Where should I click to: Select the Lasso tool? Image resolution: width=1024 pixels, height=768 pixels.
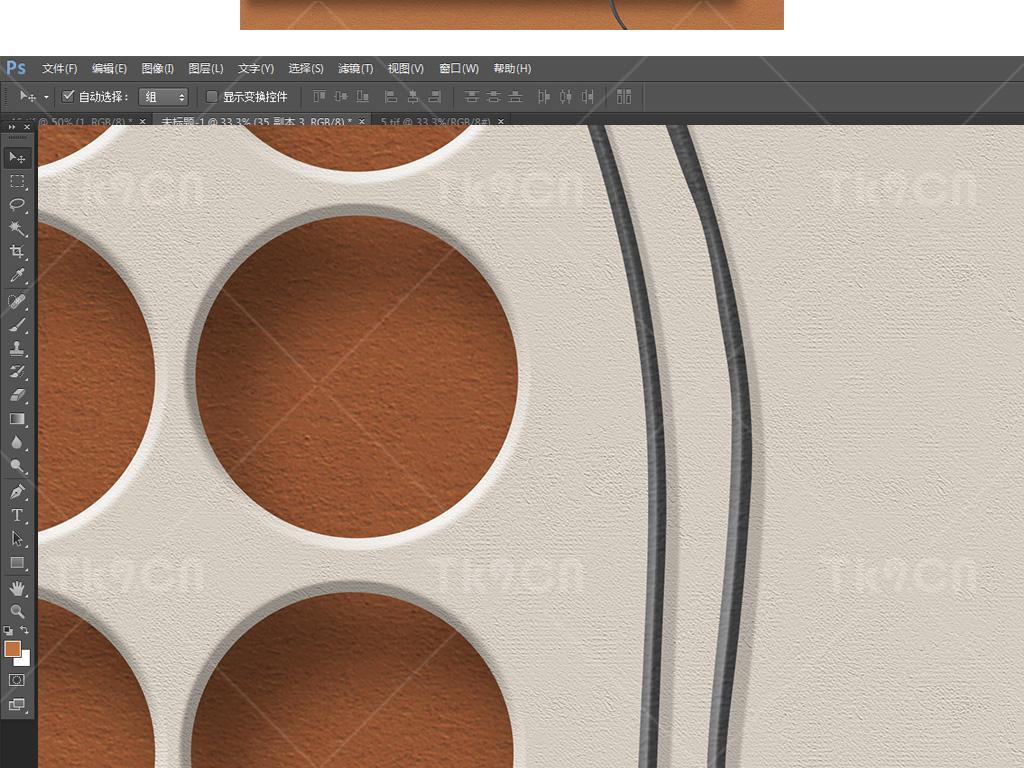click(x=17, y=204)
